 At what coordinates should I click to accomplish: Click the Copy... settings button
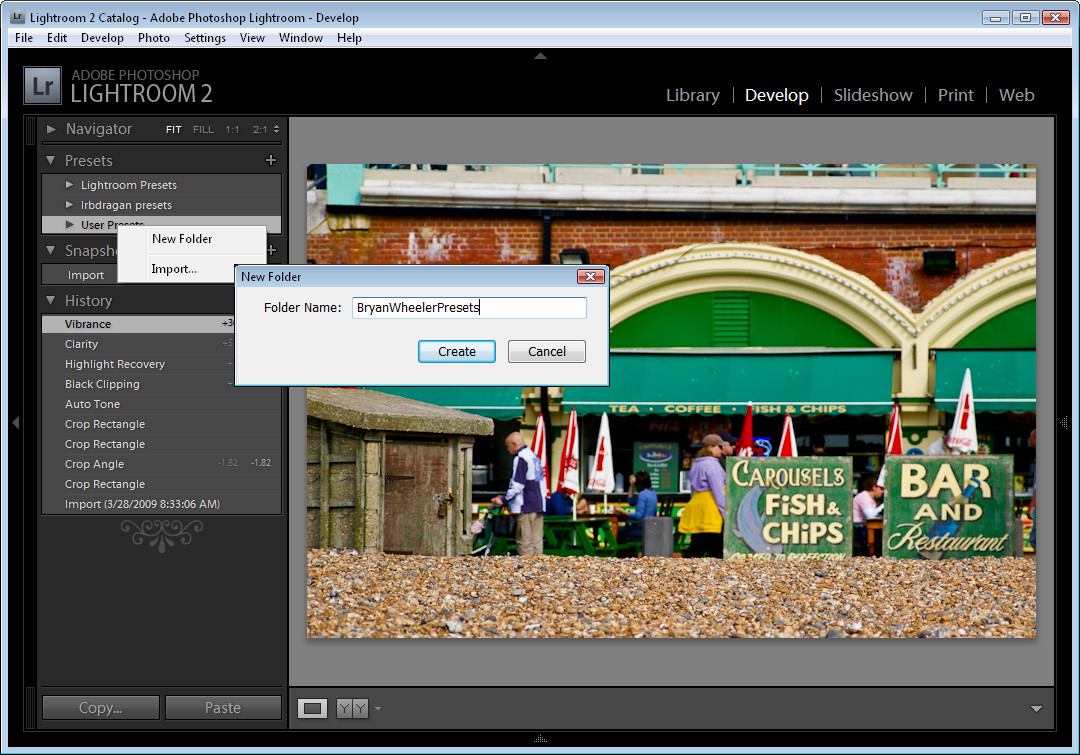tap(101, 707)
